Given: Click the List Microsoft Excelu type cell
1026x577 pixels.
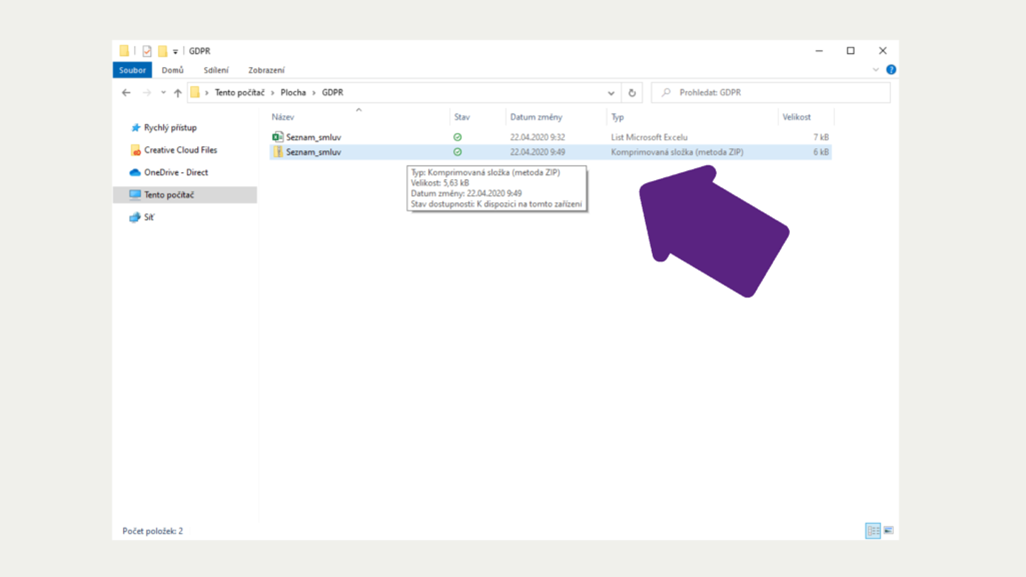Looking at the screenshot, I should (x=649, y=137).
